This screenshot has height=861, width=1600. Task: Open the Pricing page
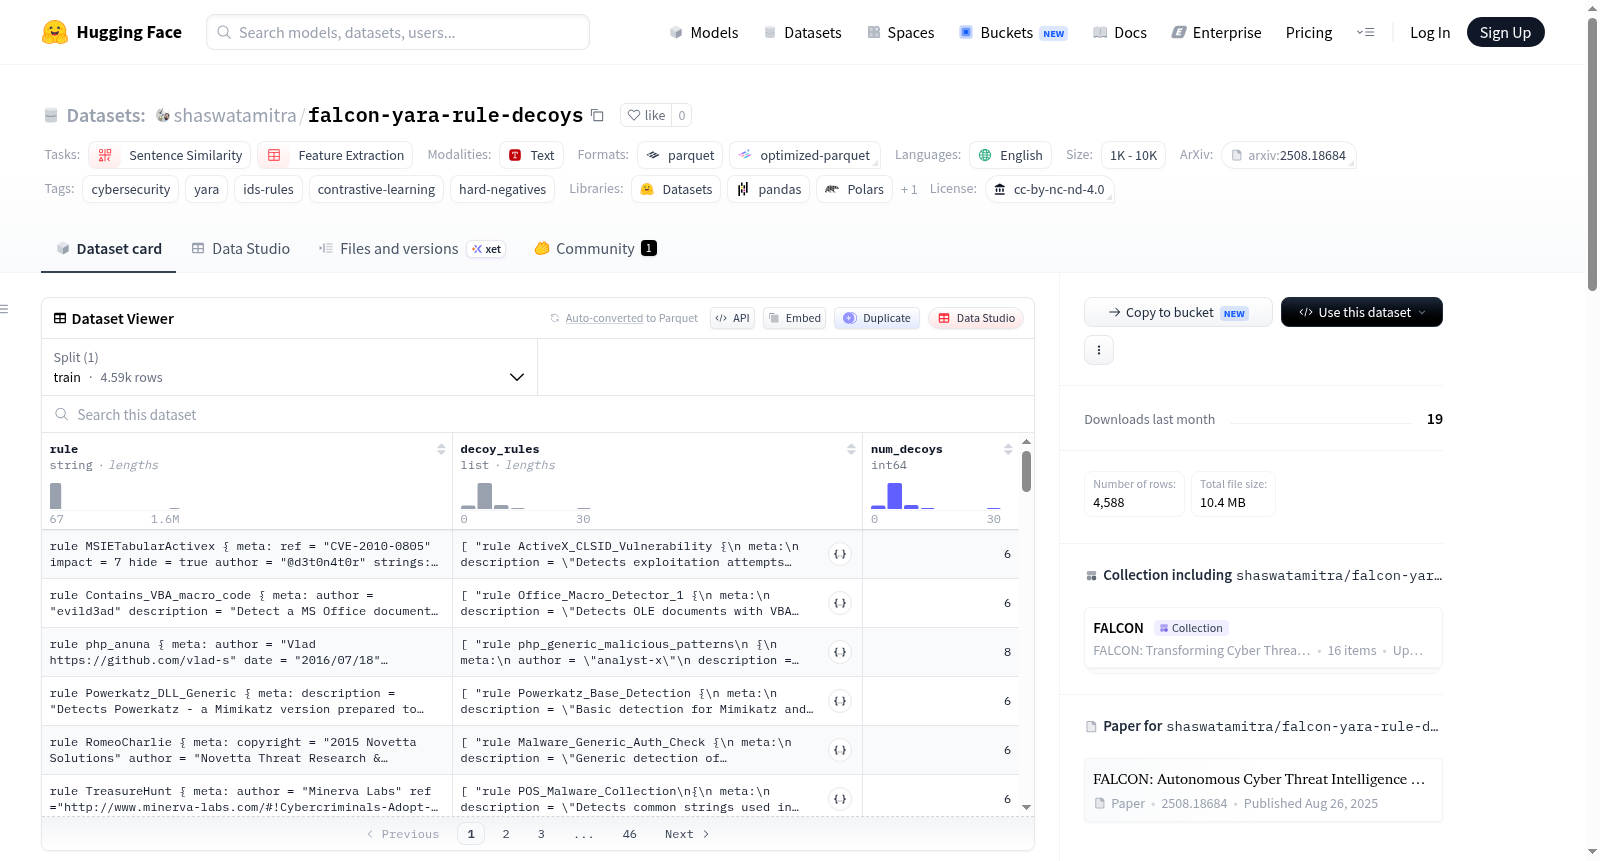tap(1309, 32)
